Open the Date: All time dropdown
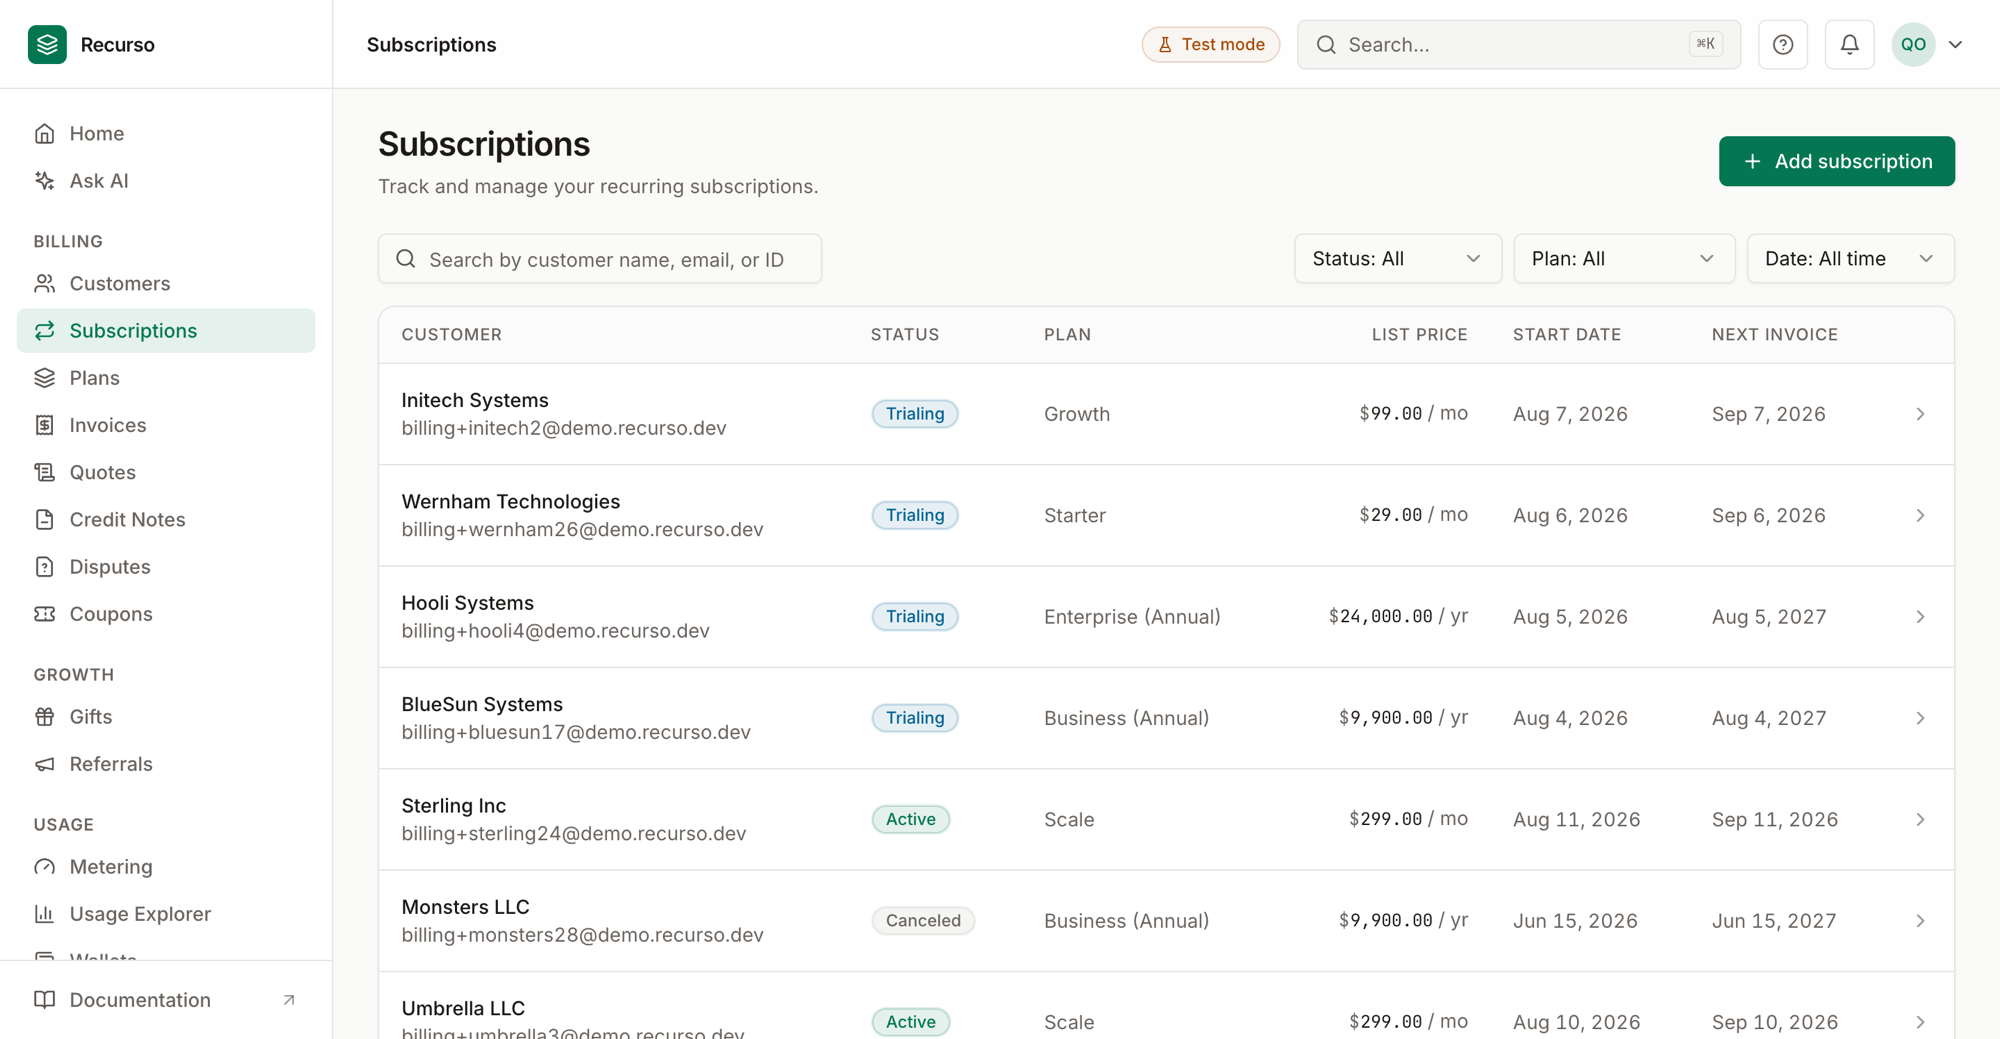 pos(1850,258)
